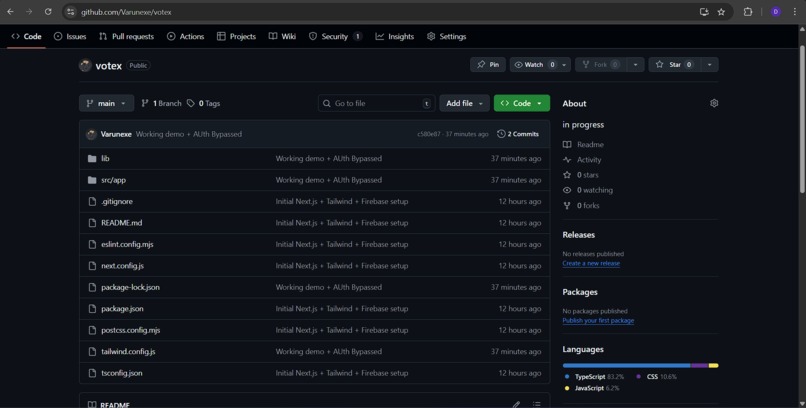Click TypeScript segment of languages bar
Screen dimensions: 806x408
[627, 366]
